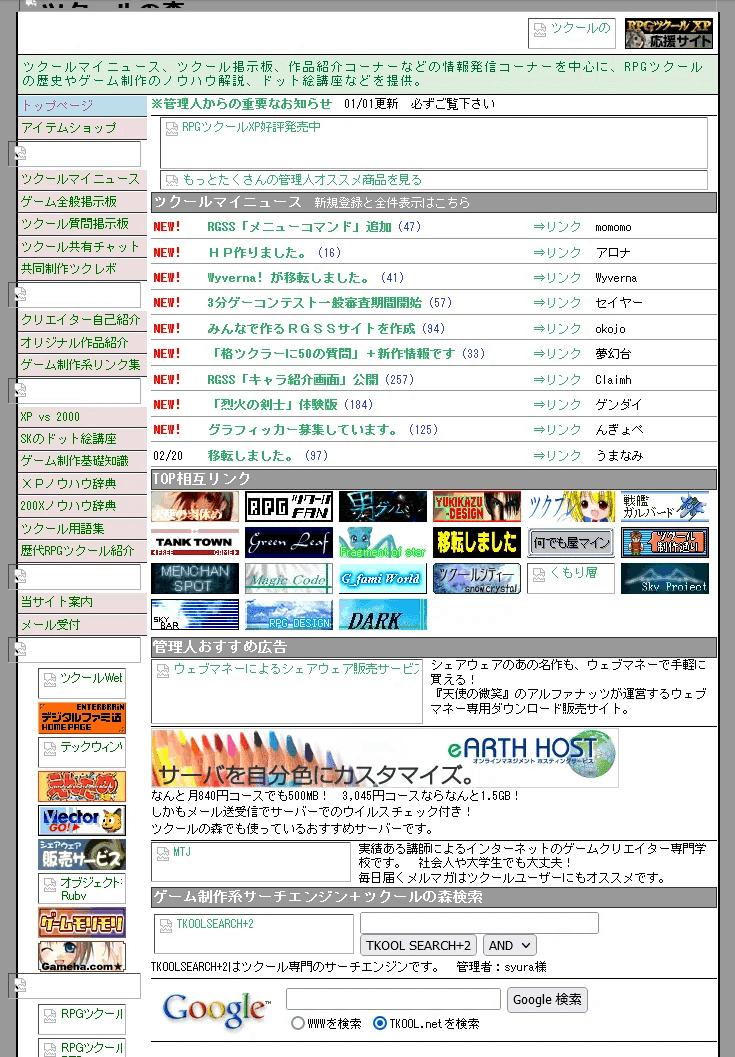The height and width of the screenshot is (1057, 735).
Task: Open 3分ゲーコンテスト一般審査期間開始 news
Action: pyautogui.click(x=314, y=303)
